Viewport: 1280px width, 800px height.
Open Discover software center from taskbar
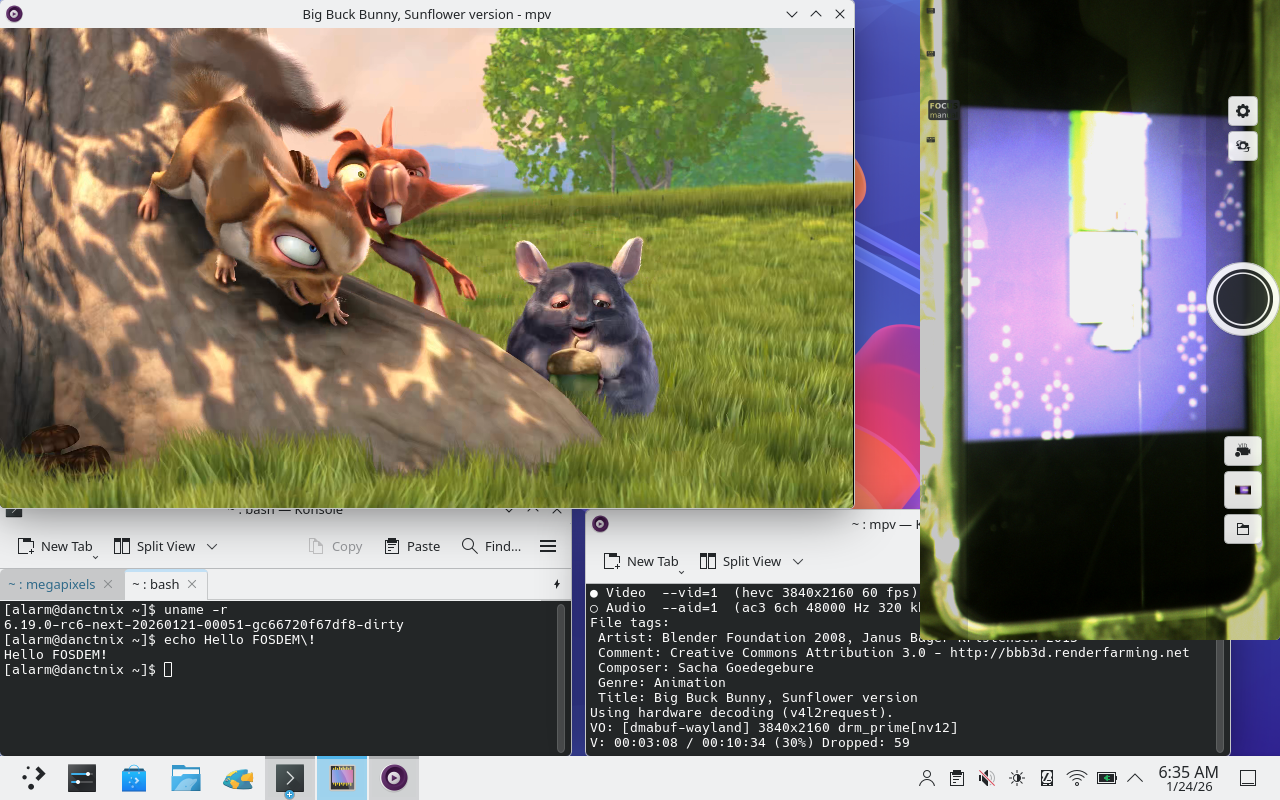pyautogui.click(x=134, y=778)
